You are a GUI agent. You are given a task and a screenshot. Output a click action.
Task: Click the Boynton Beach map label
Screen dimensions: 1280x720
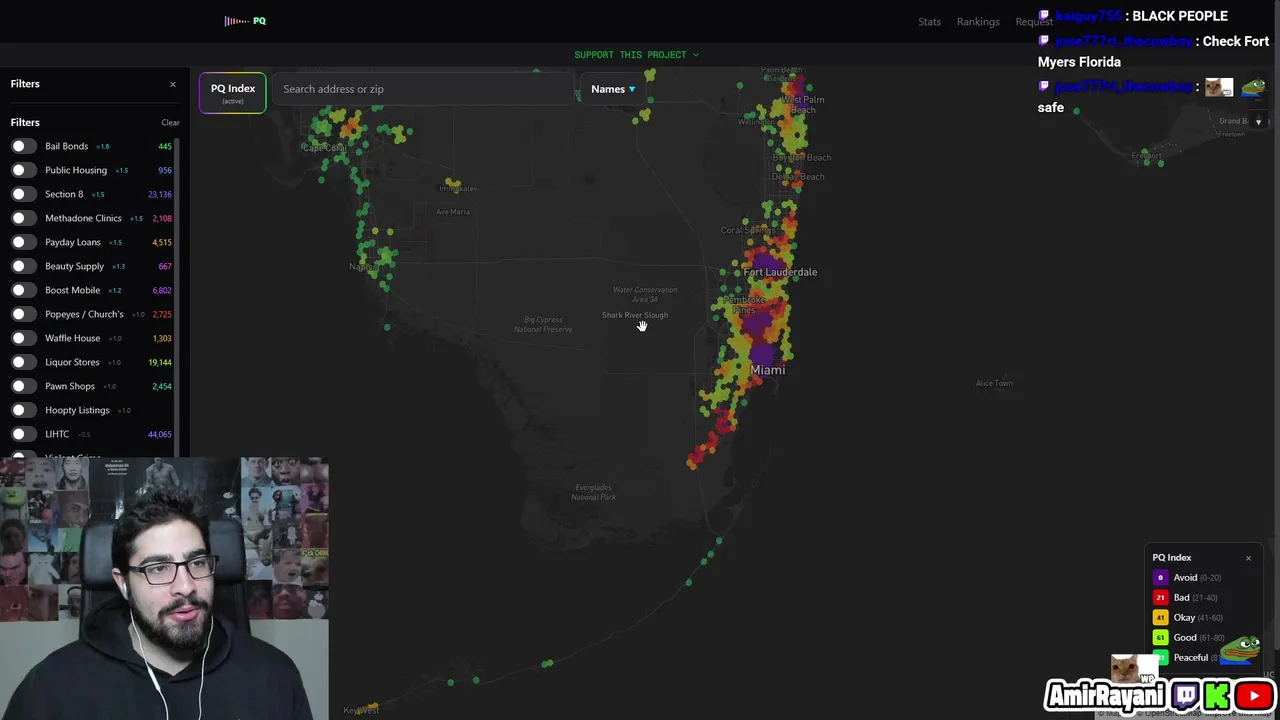(x=802, y=158)
